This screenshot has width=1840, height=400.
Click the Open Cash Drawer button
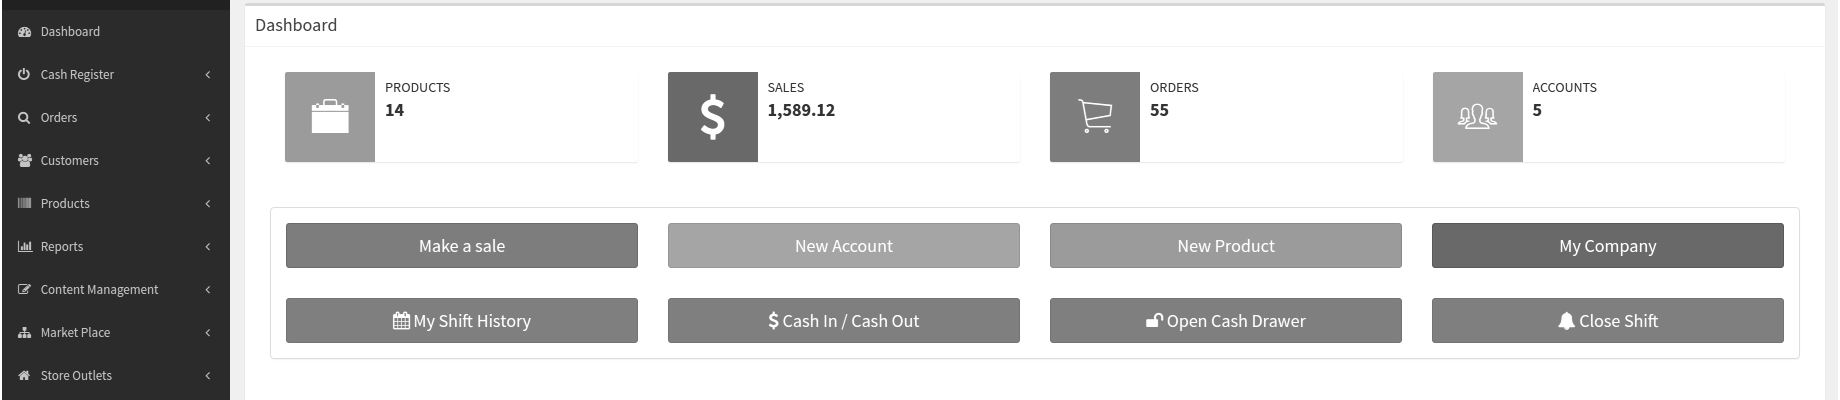click(1225, 321)
